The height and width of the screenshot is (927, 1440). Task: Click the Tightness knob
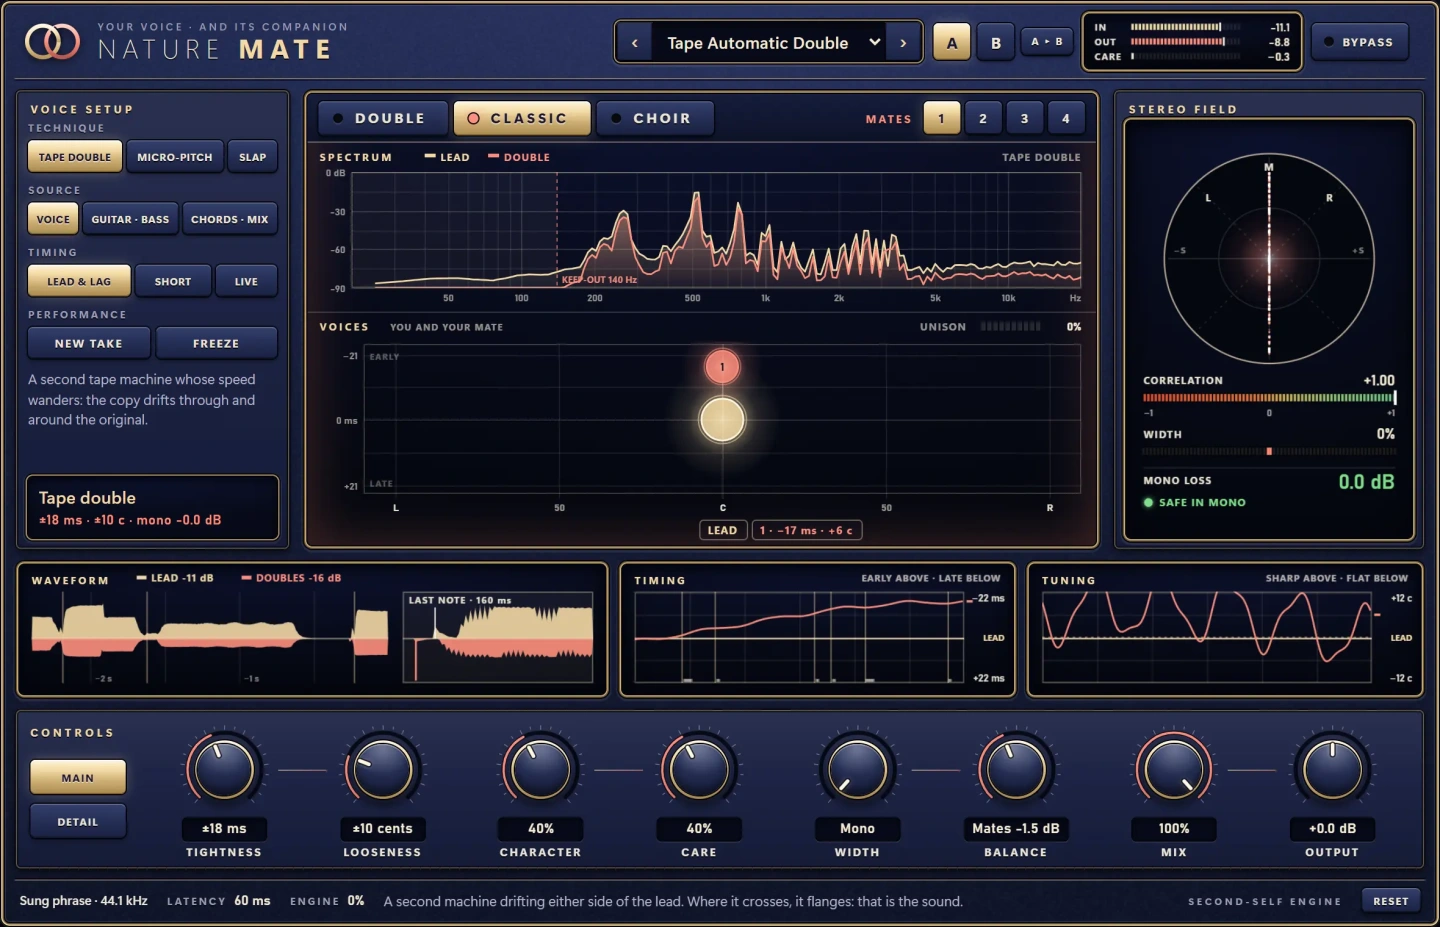pyautogui.click(x=224, y=770)
